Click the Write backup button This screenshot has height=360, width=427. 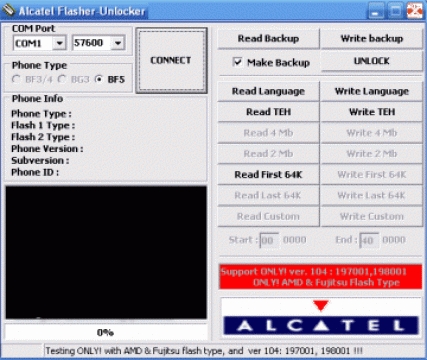[x=372, y=39]
